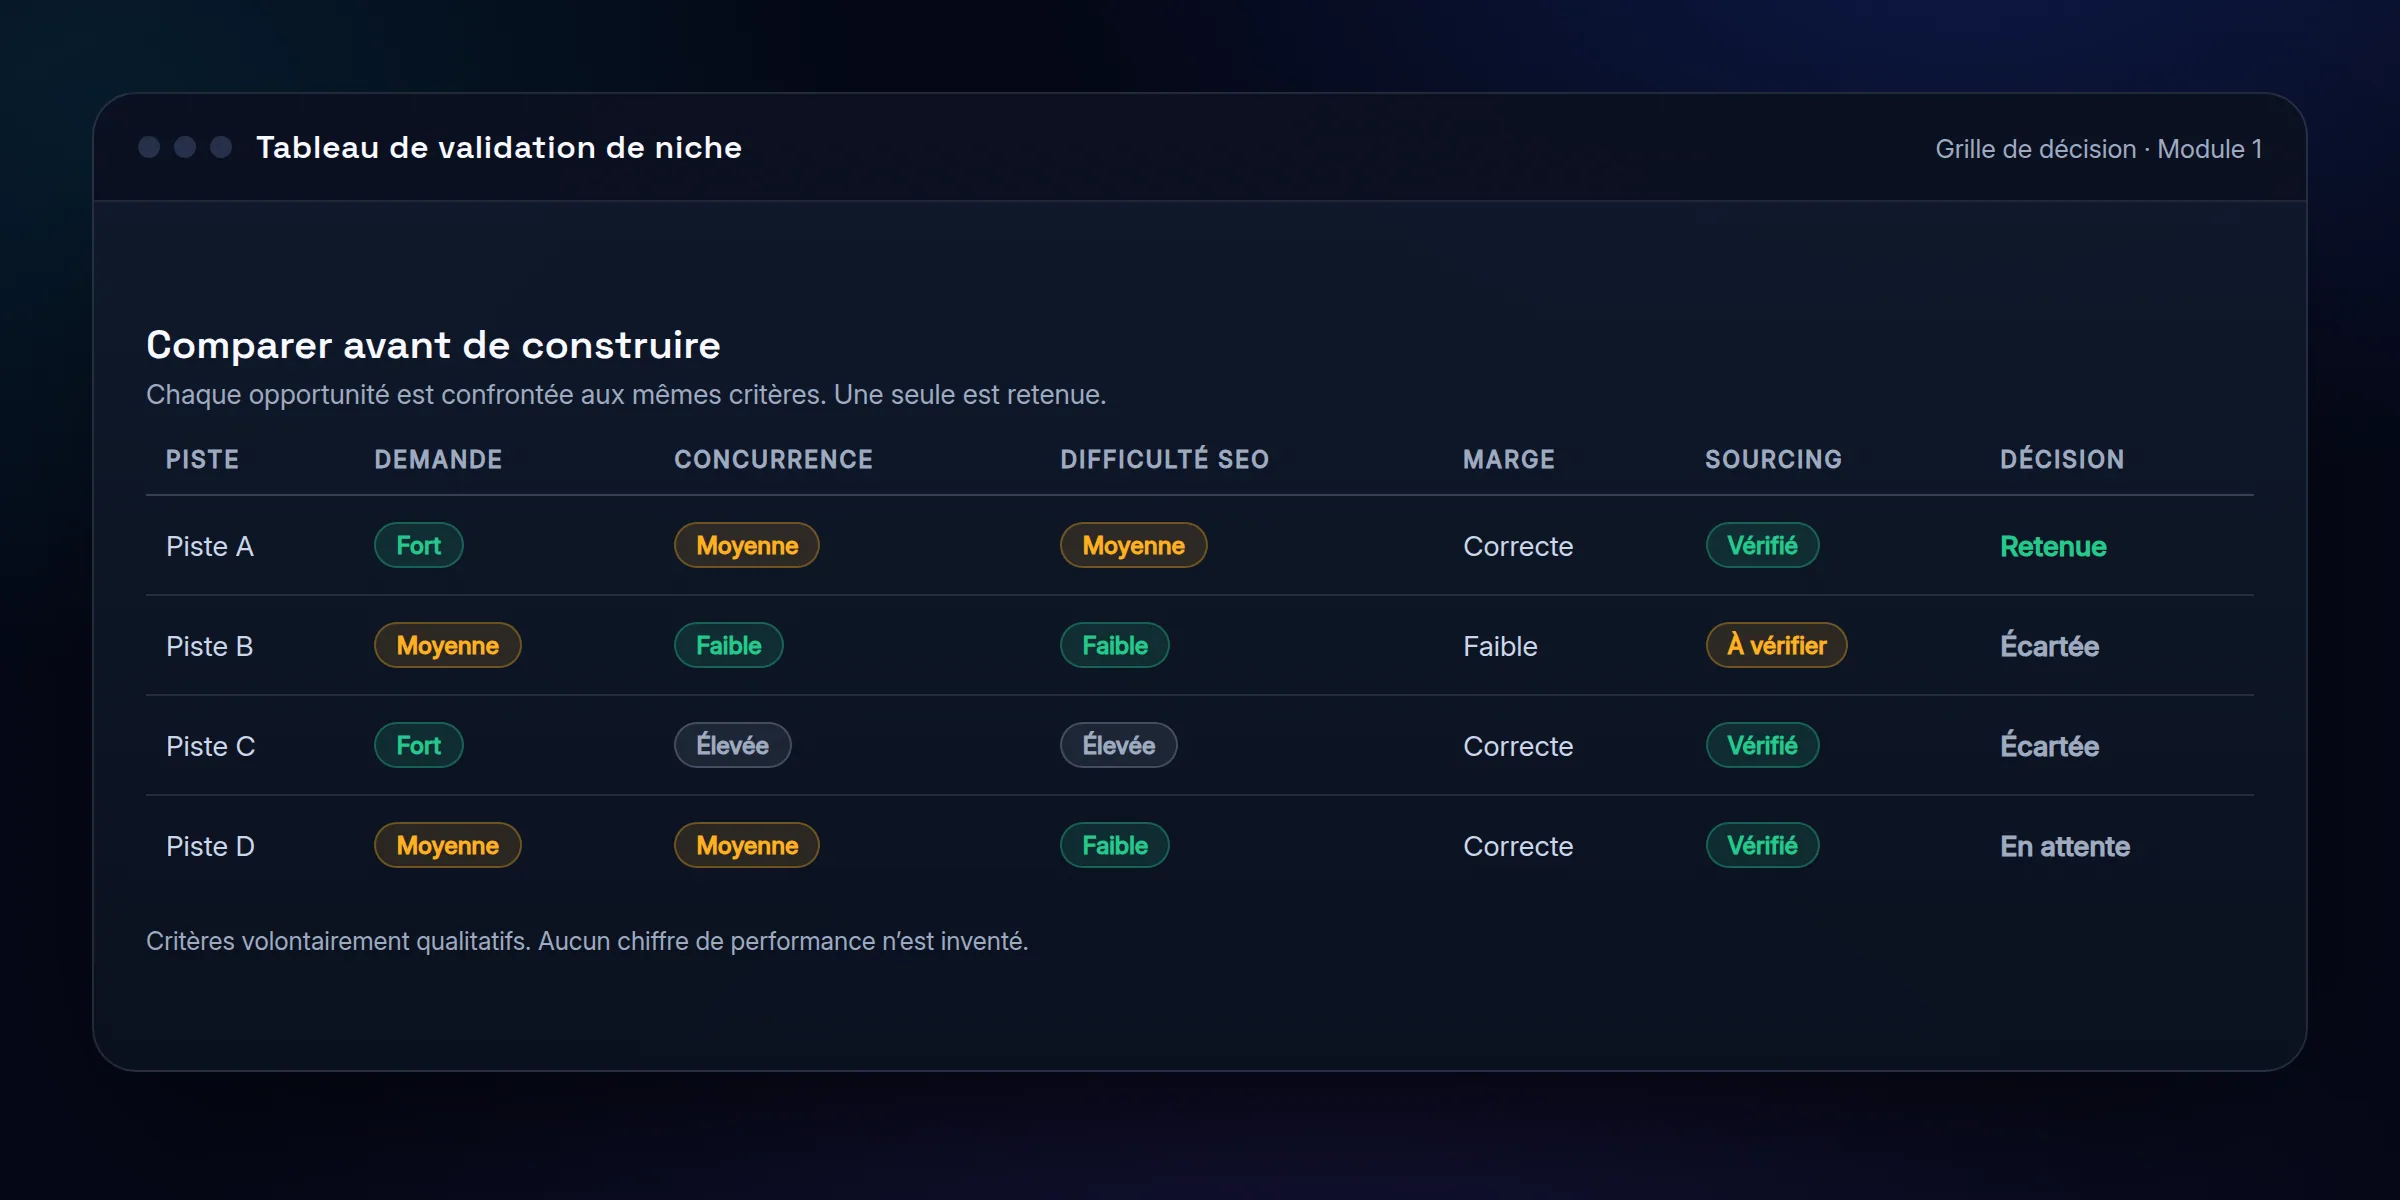Screen dimensions: 2400x1200
Task: Select Piste C's Élevée concurrence badge
Action: (x=732, y=745)
